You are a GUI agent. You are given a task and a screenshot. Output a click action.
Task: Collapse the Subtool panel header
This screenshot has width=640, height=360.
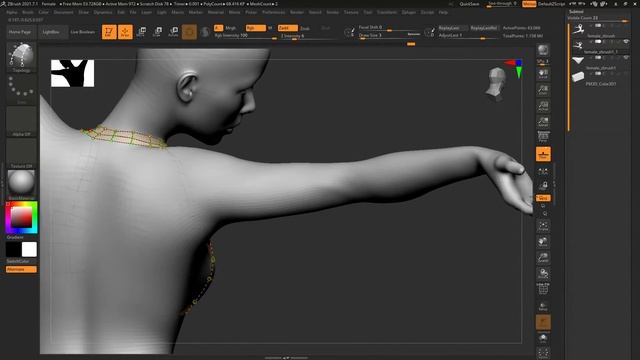coord(576,11)
